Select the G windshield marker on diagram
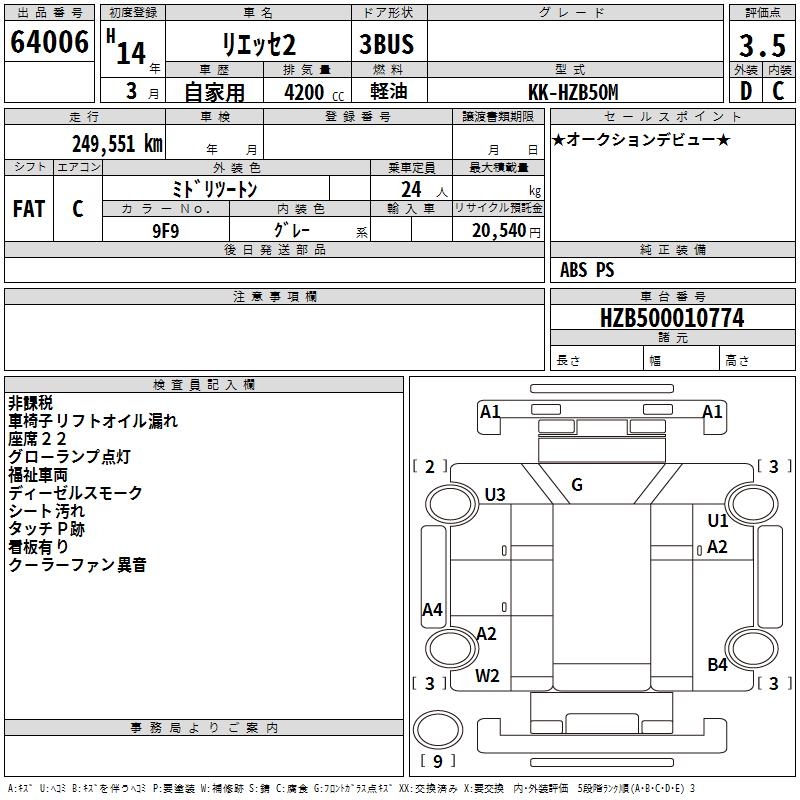 tap(577, 485)
